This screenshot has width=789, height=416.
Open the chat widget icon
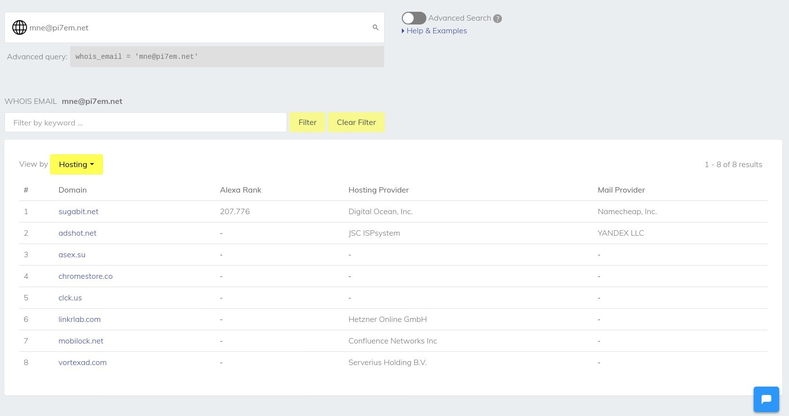(x=766, y=399)
